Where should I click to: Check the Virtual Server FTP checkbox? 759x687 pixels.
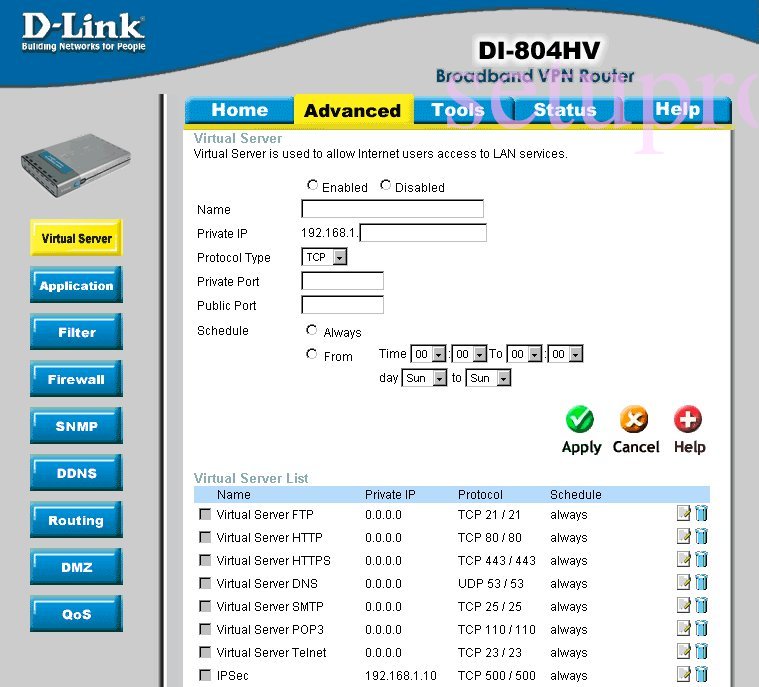click(x=205, y=514)
